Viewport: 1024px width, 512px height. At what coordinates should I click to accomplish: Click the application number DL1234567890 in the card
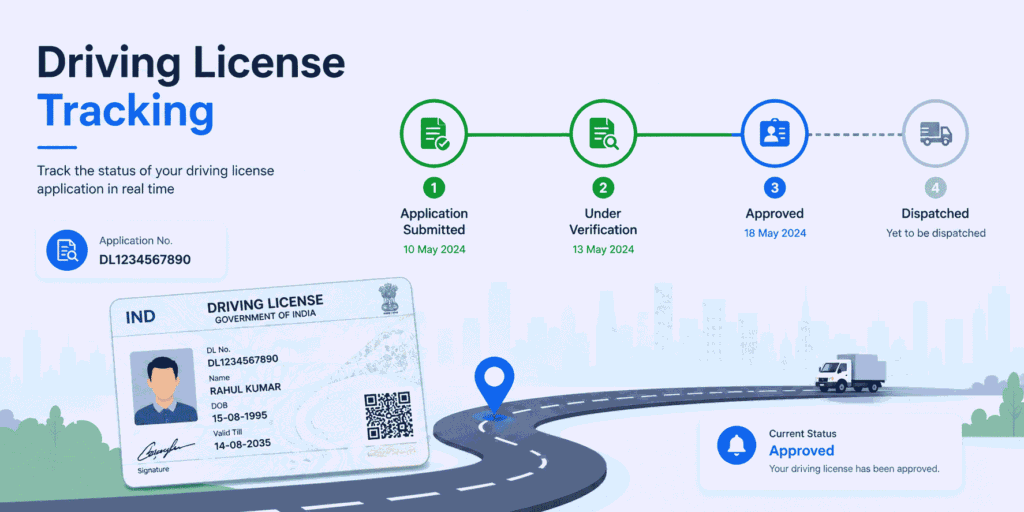point(145,259)
